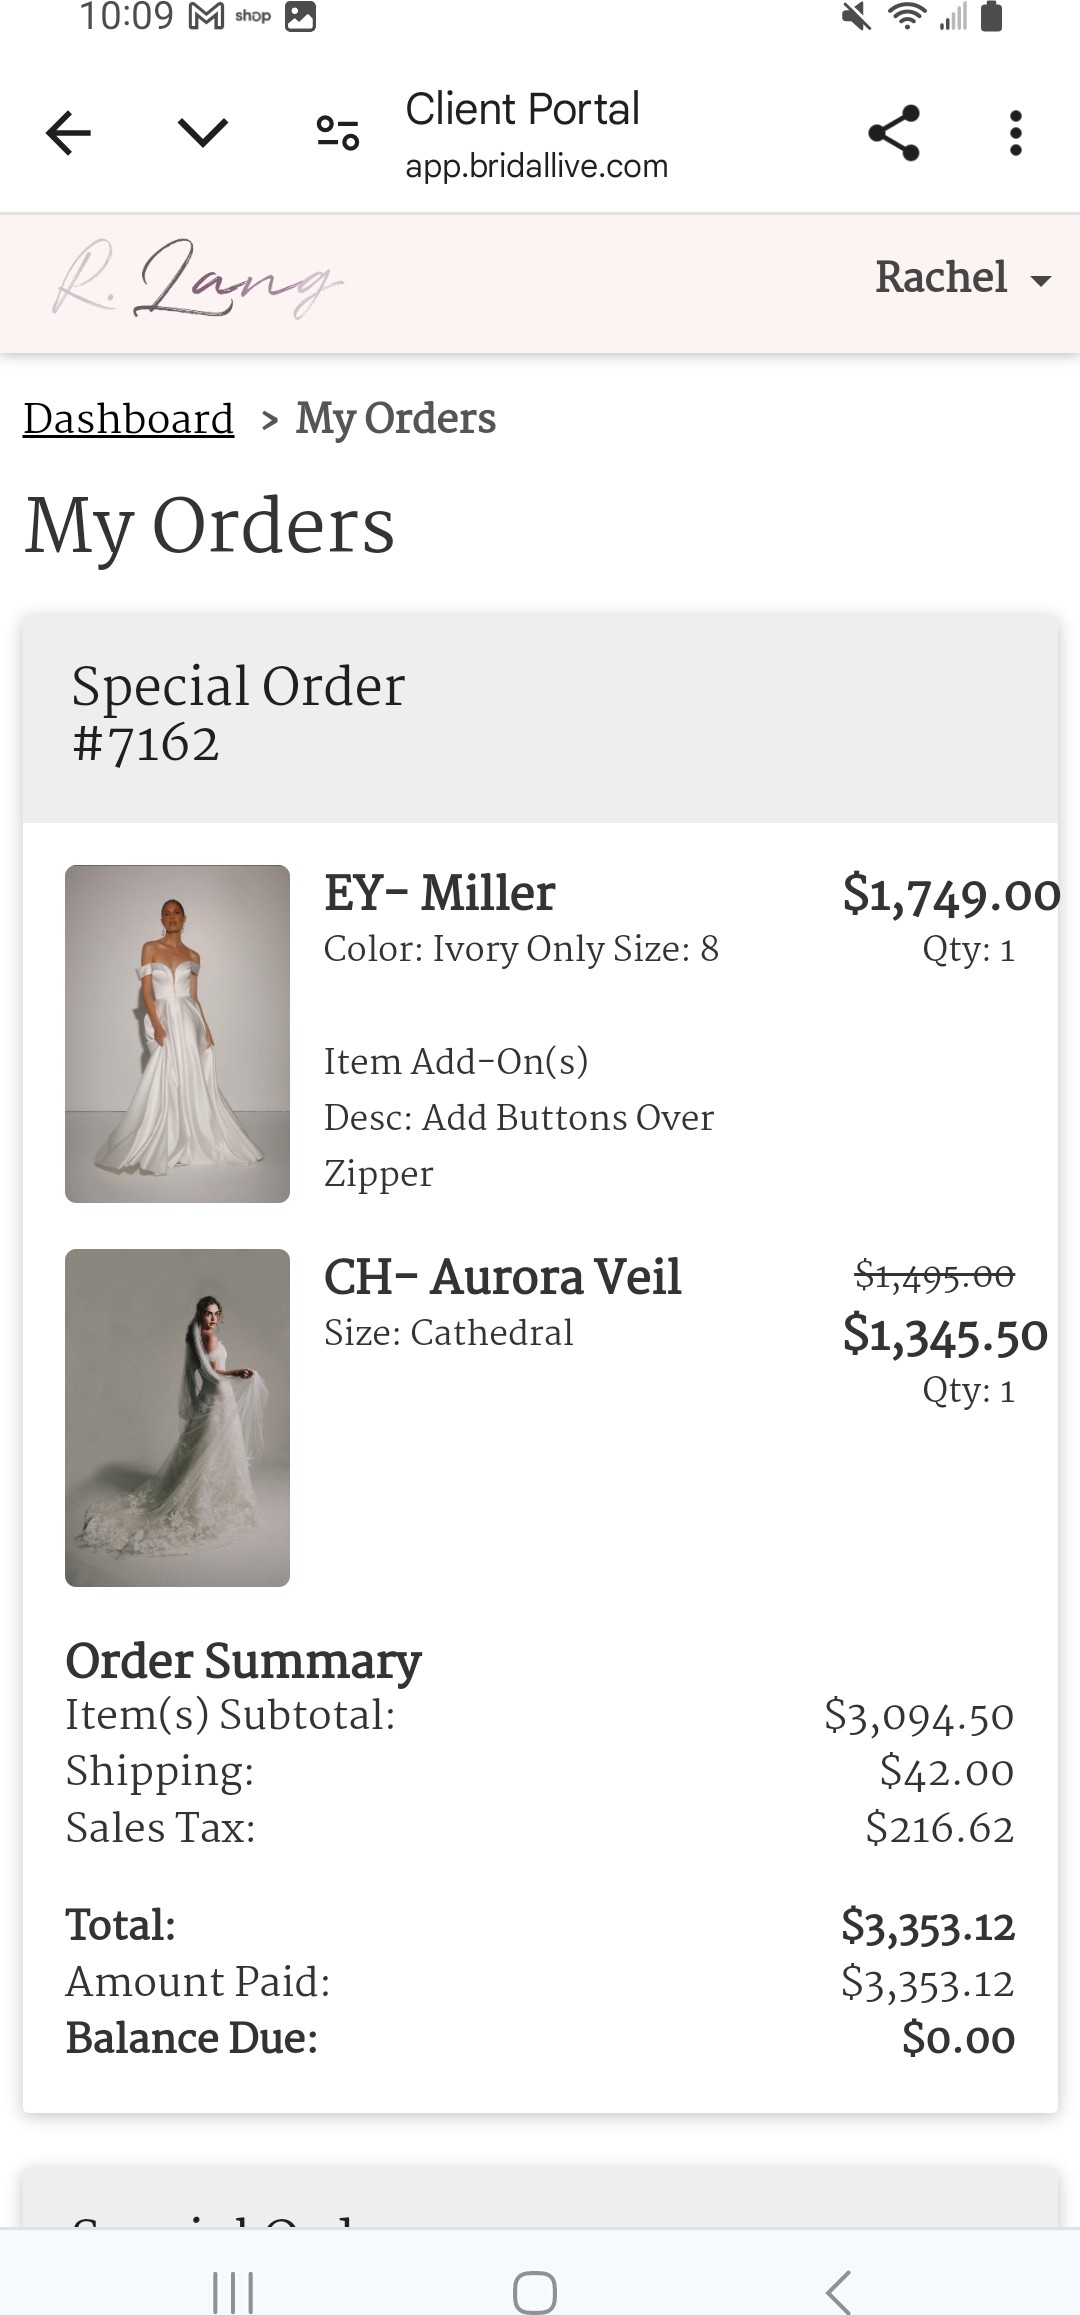1080x2315 pixels.
Task: Open the Special Order #7162 header
Action: pyautogui.click(x=540, y=717)
